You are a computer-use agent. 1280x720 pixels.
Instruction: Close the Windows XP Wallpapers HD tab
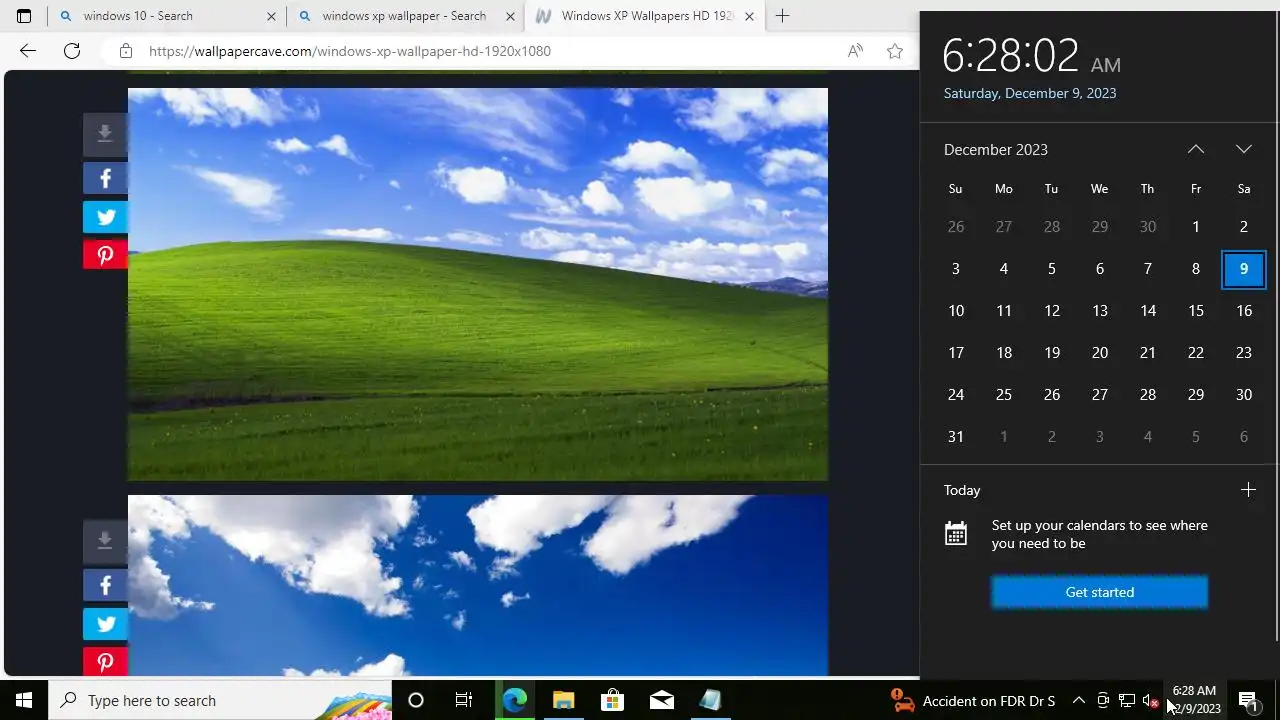(x=749, y=16)
